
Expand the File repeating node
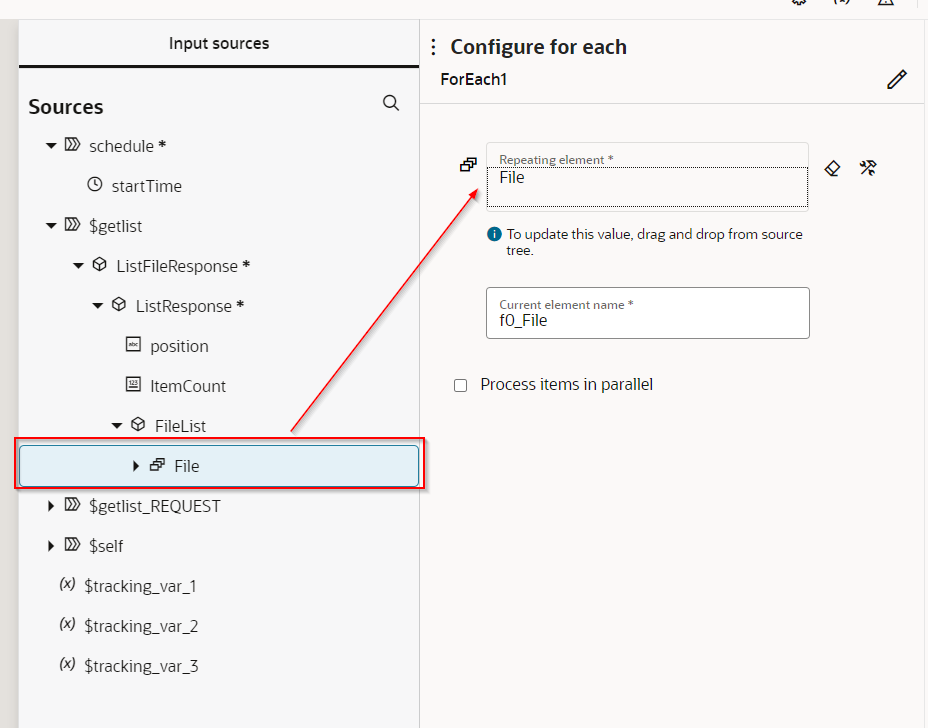136,466
